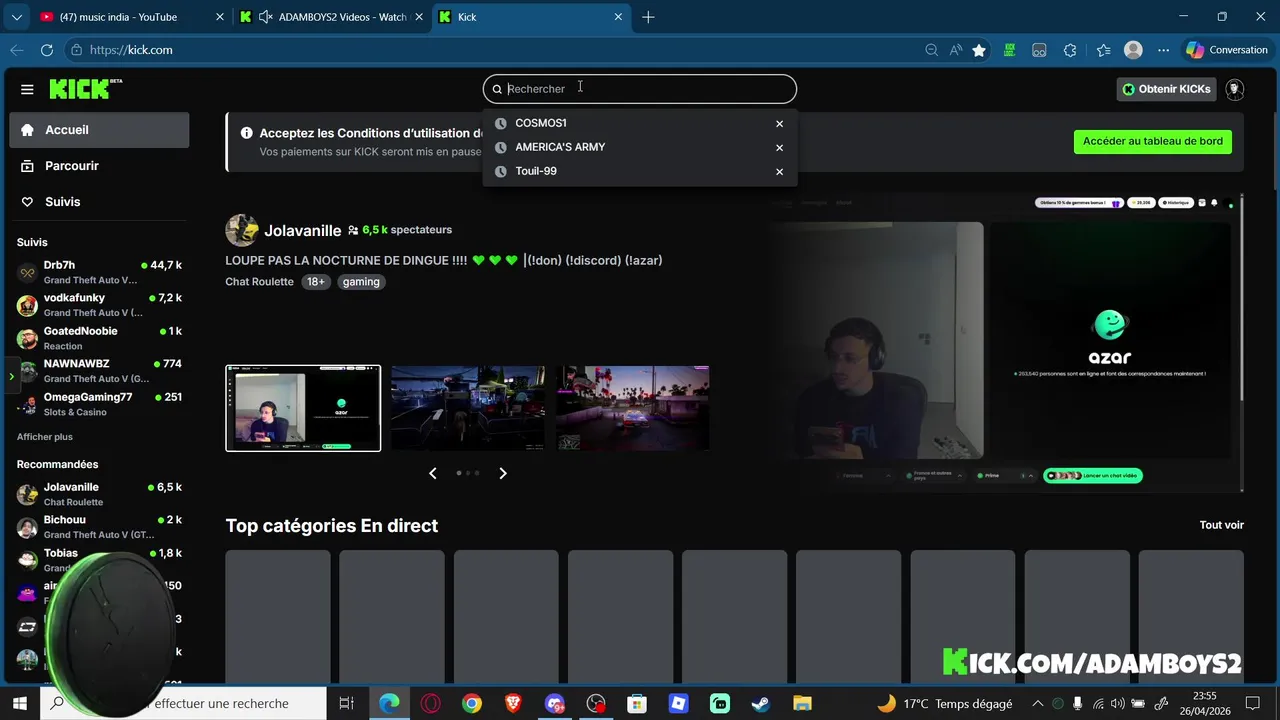1280x720 pixels.
Task: Open the browser extensions puzzle icon
Action: (1070, 50)
